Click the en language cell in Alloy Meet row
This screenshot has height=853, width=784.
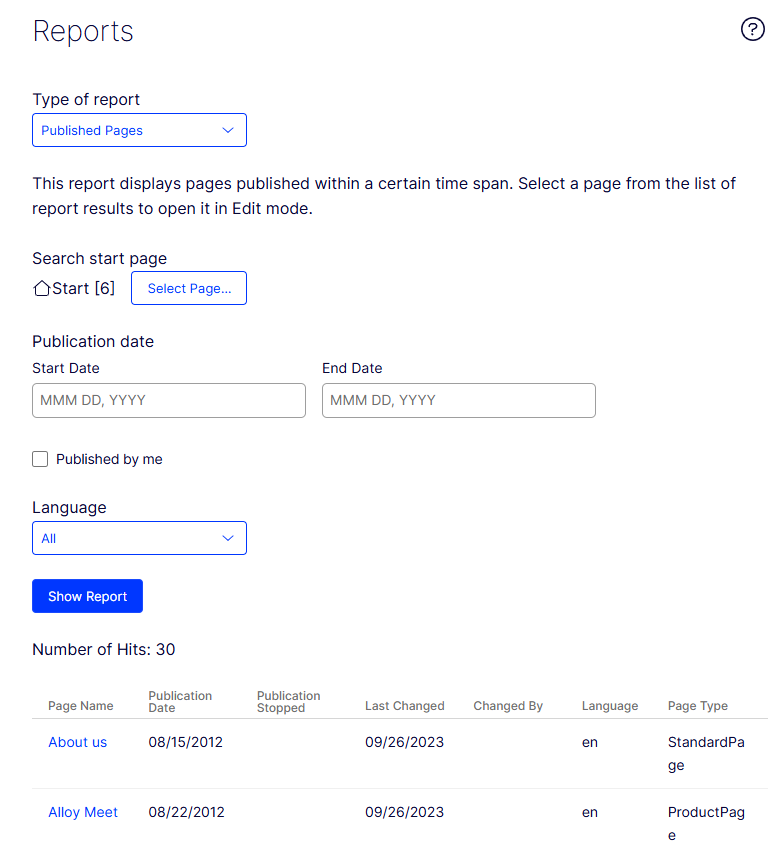pos(590,812)
